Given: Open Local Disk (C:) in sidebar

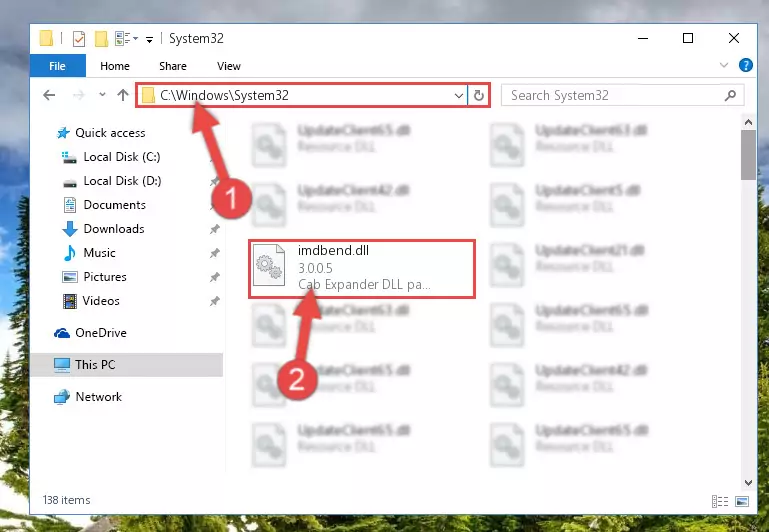Looking at the screenshot, I should [122, 157].
